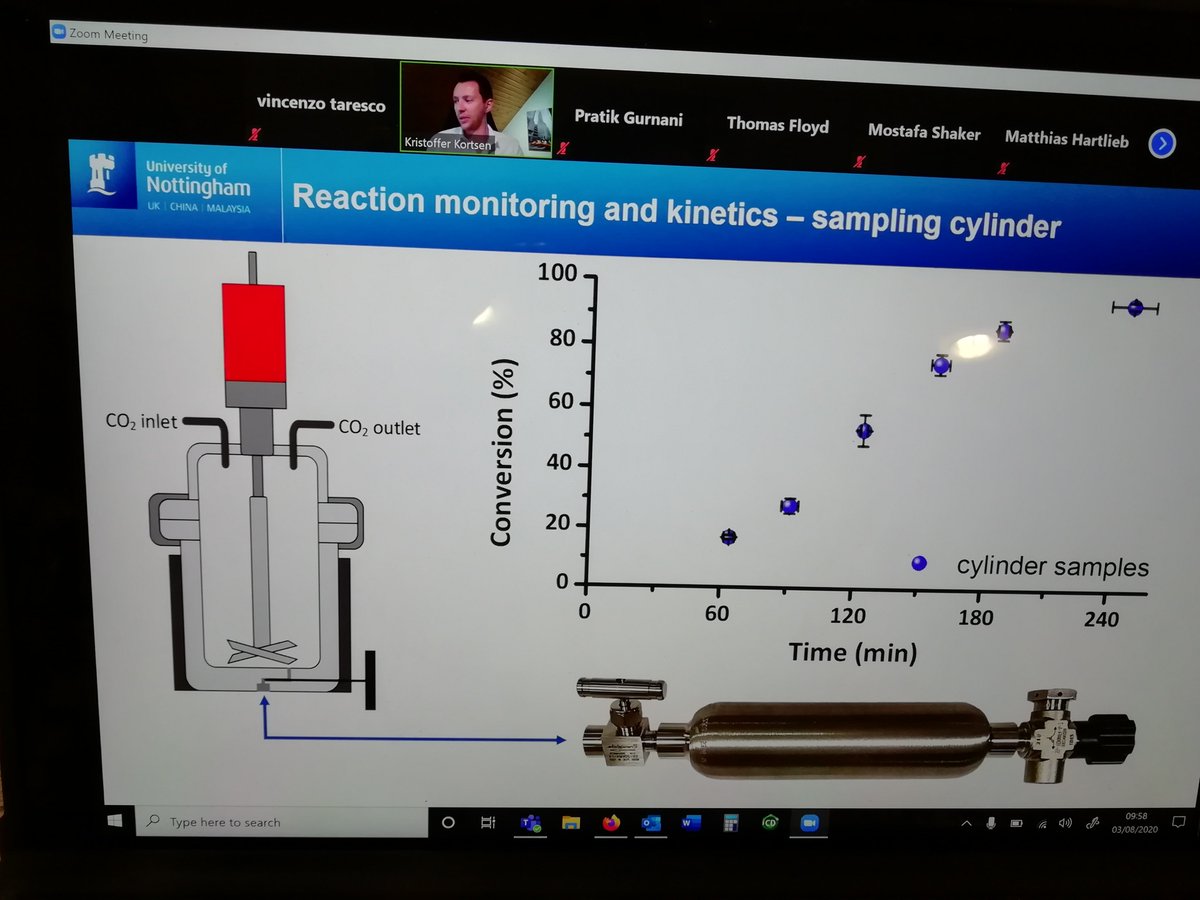Select participant vincenzo taresco
This screenshot has width=1200, height=900.
pyautogui.click(x=321, y=103)
